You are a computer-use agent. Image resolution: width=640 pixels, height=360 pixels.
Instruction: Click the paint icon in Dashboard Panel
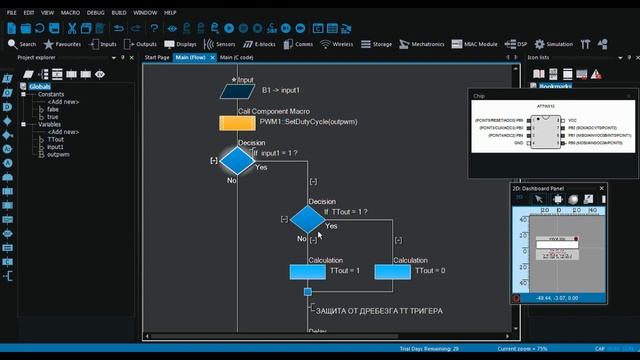click(588, 199)
